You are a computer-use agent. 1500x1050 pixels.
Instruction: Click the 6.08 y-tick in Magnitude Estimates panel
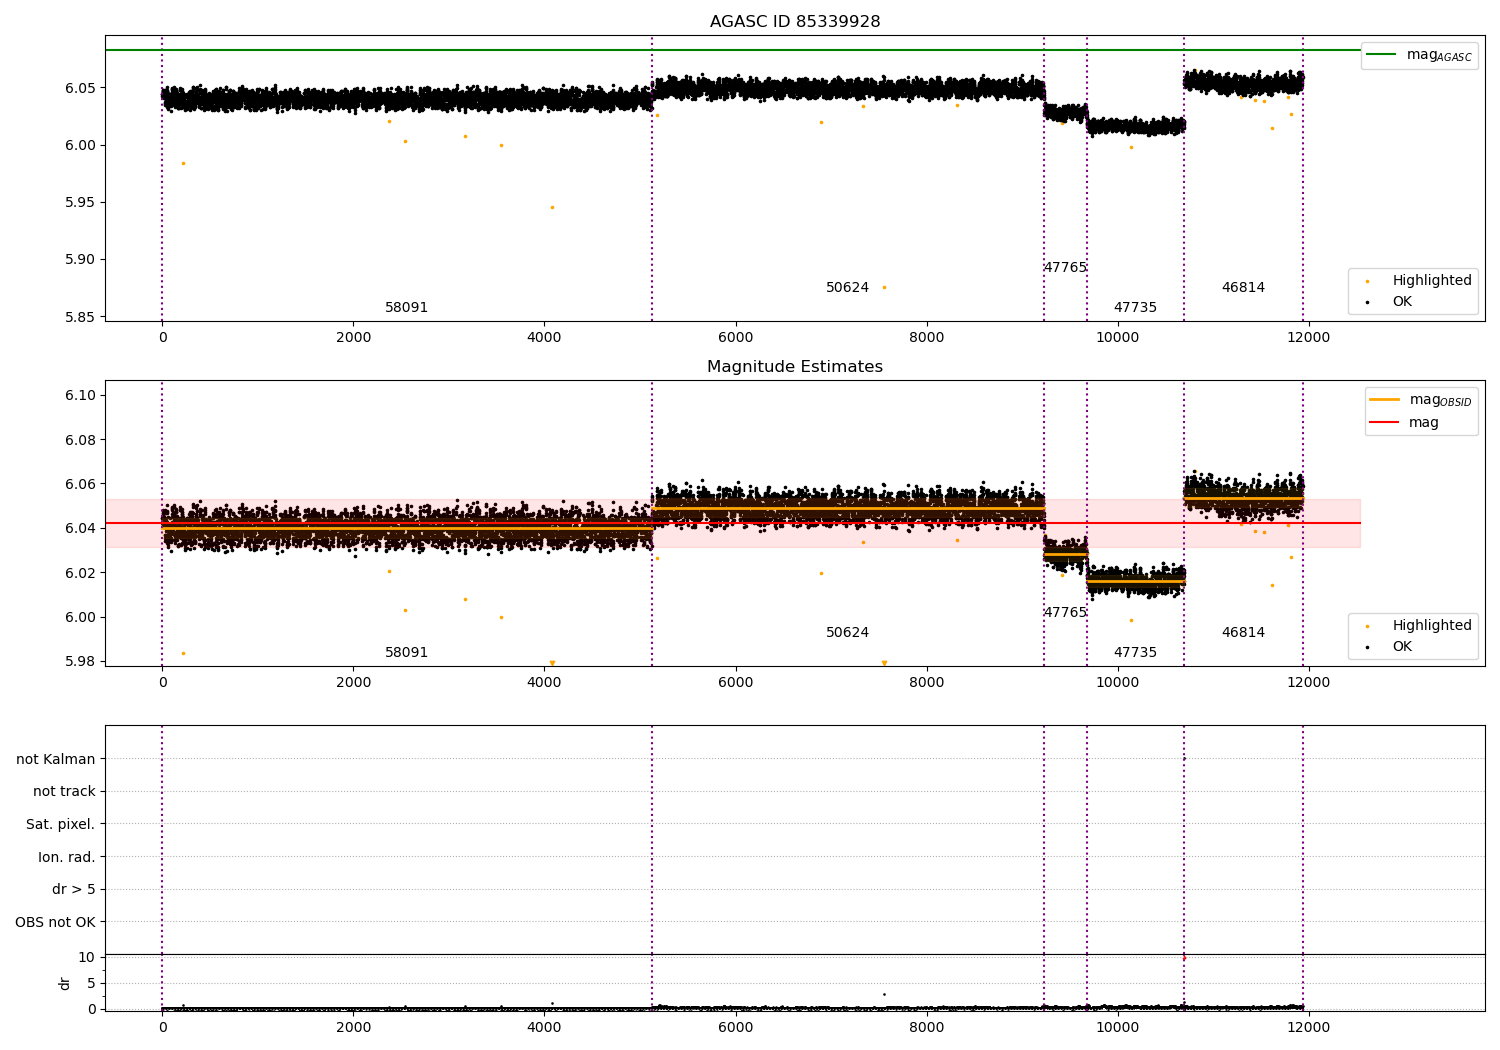click(x=80, y=440)
